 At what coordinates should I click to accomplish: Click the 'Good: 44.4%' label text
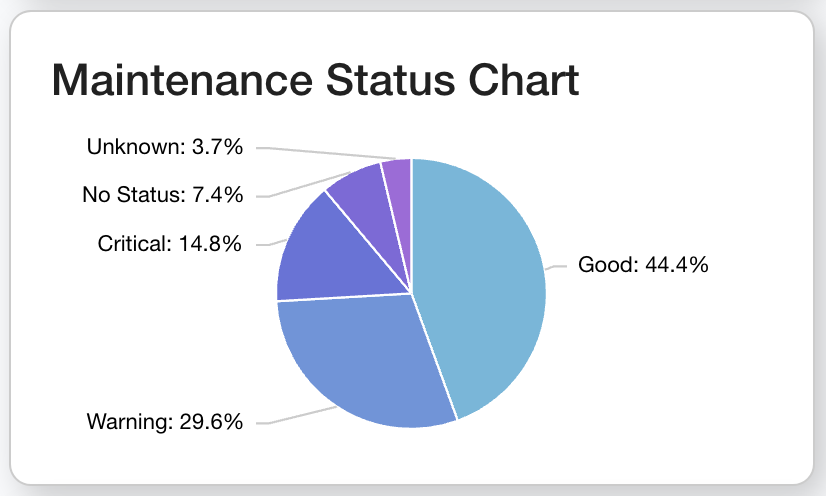(x=643, y=266)
